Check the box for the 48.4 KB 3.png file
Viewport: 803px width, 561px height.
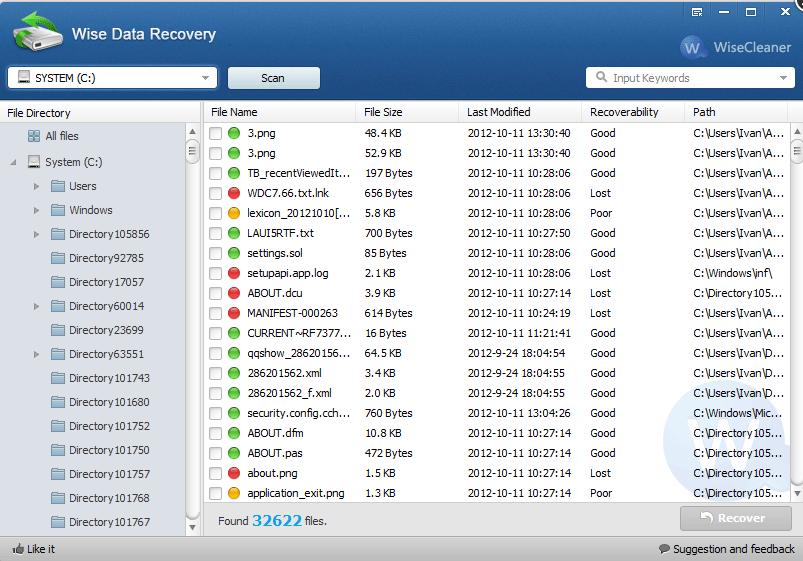click(x=215, y=133)
